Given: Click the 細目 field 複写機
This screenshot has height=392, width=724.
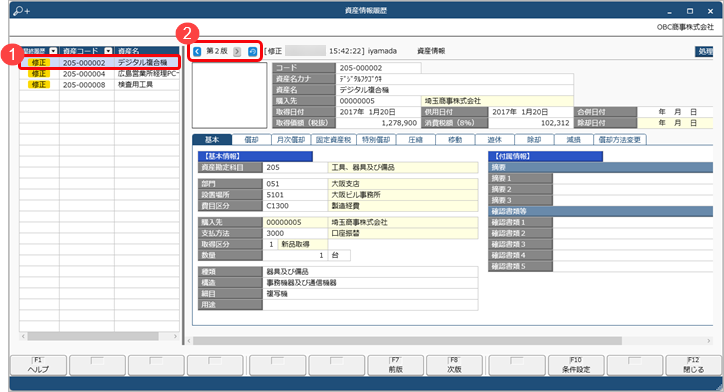Looking at the screenshot, I should point(370,294).
